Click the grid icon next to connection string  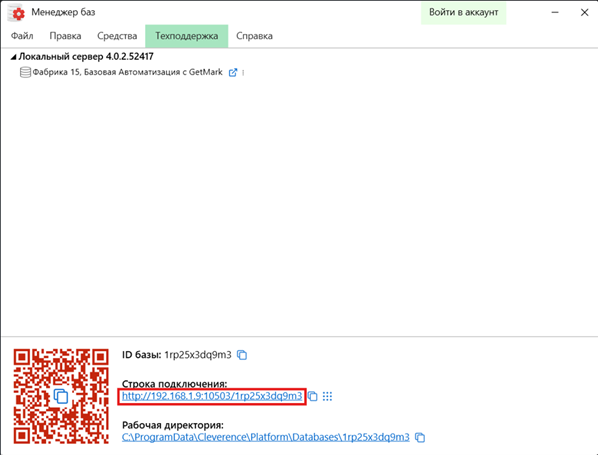coord(327,396)
